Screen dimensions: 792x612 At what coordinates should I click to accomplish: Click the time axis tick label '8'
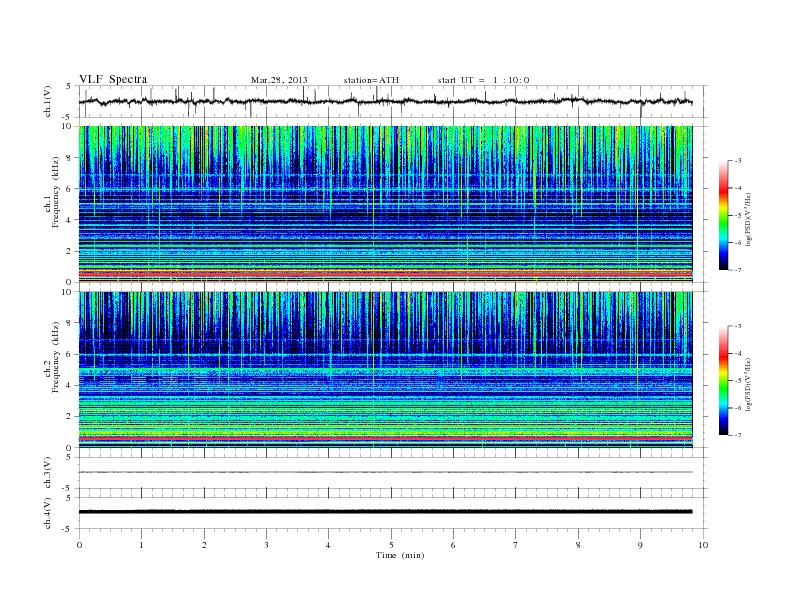[x=578, y=545]
